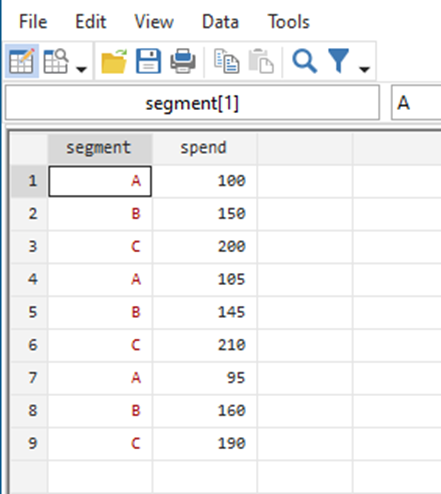The width and height of the screenshot is (441, 494).
Task: Select row header 6
Action: [29, 345]
